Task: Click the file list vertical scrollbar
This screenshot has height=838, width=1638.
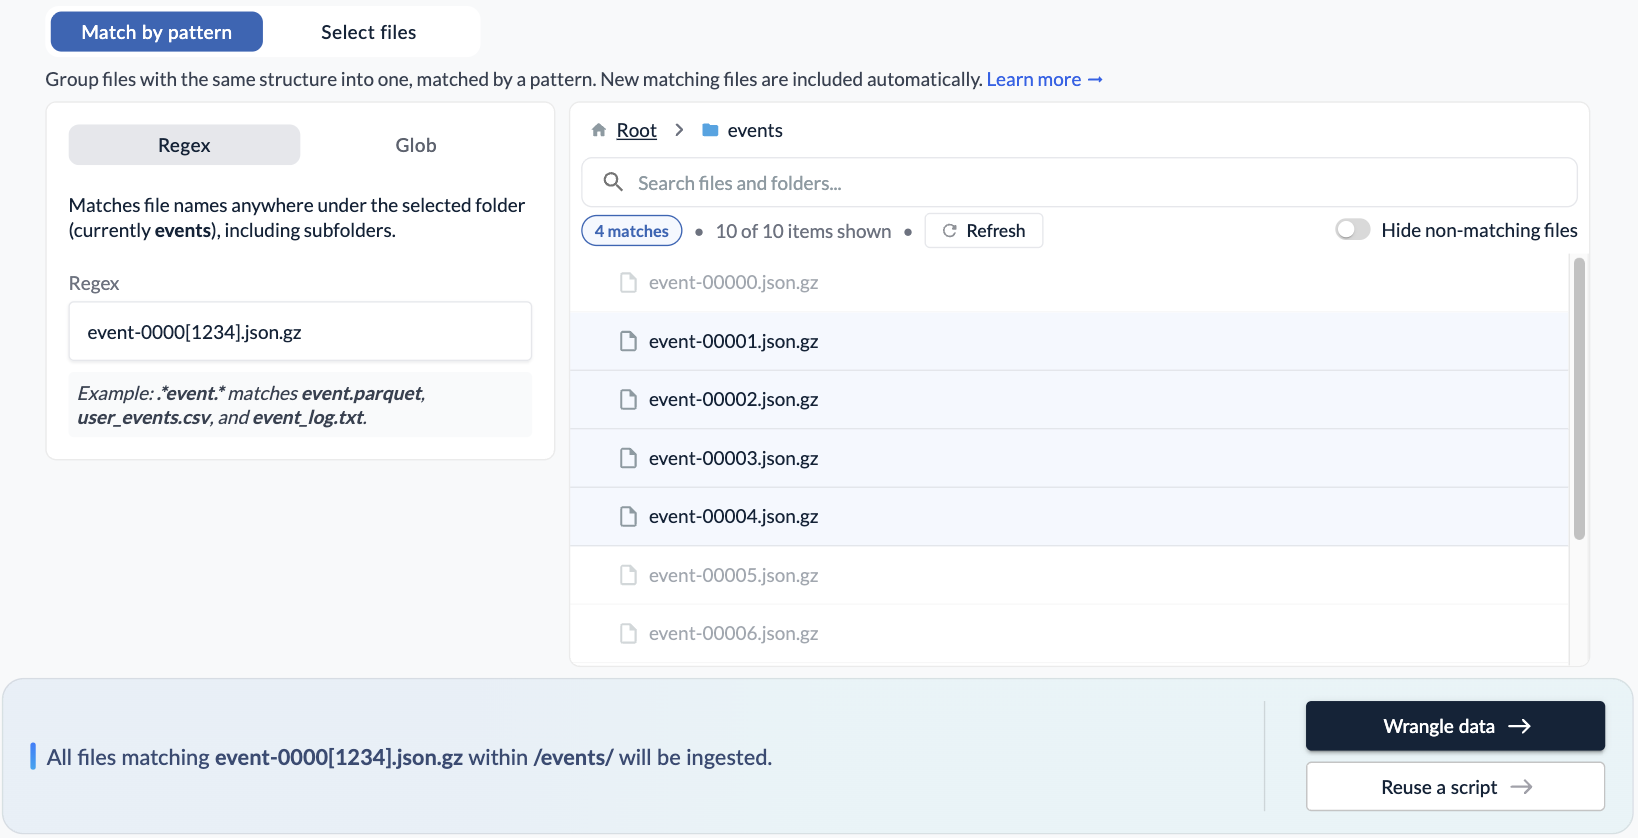Action: tap(1579, 398)
